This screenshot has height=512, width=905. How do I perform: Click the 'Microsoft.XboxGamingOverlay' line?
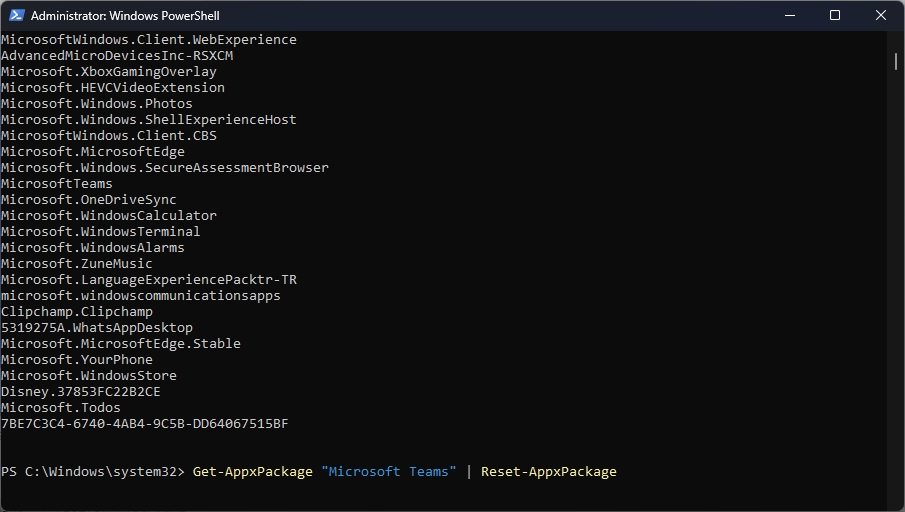[x=109, y=72]
